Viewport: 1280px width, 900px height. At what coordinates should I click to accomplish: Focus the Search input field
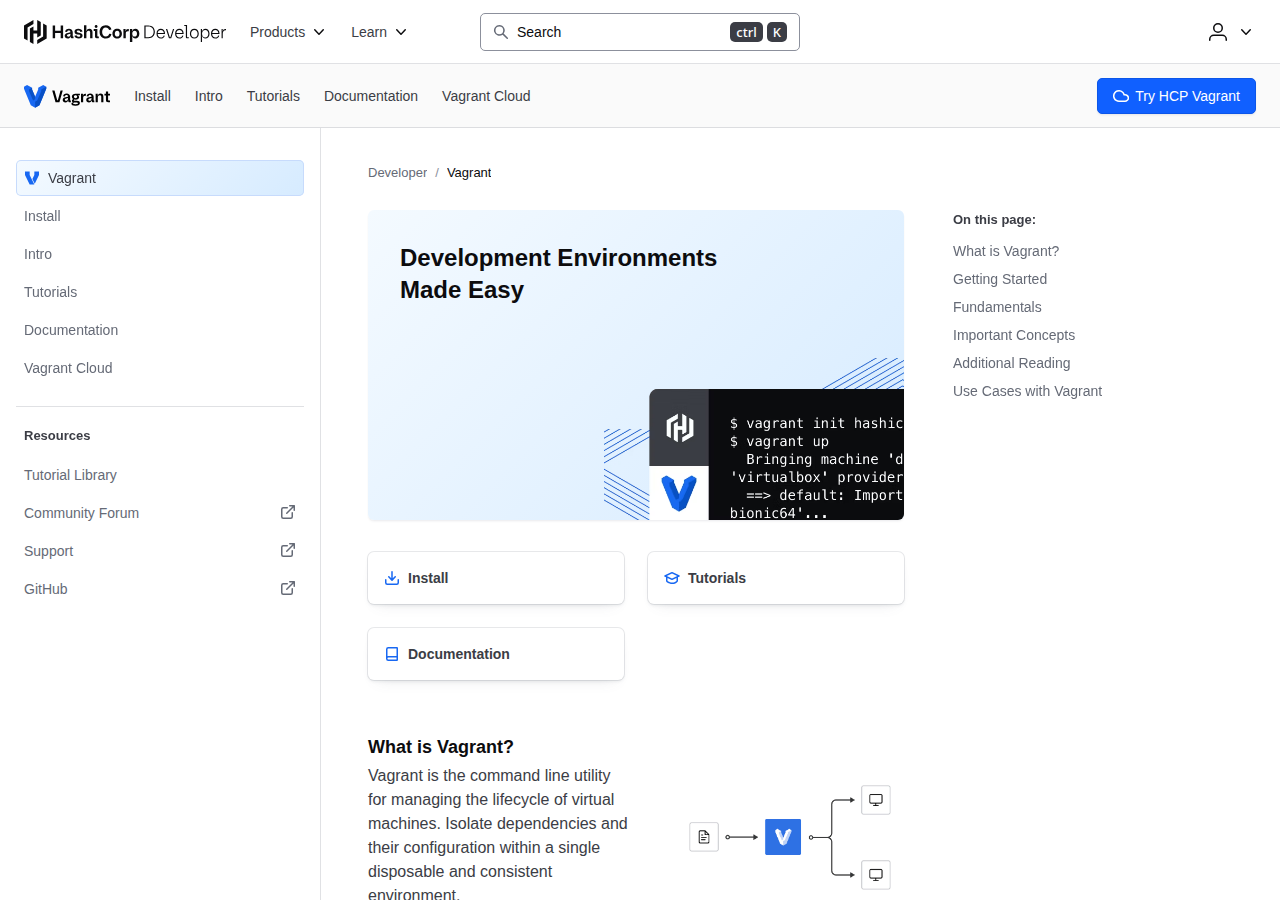(x=640, y=32)
